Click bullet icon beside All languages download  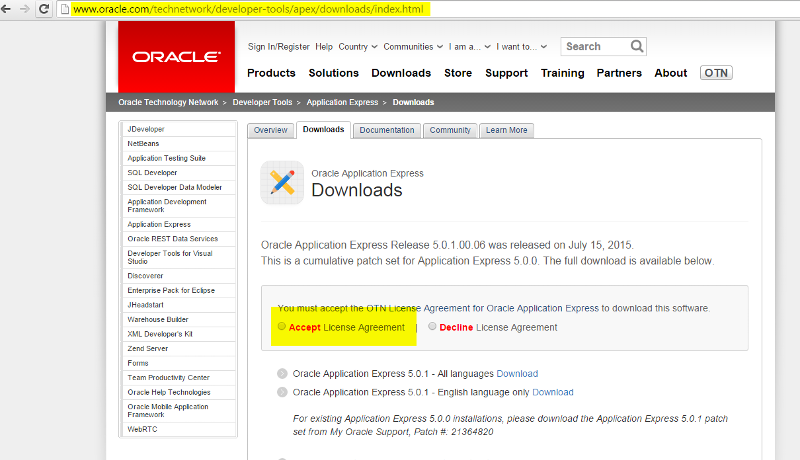click(x=282, y=374)
